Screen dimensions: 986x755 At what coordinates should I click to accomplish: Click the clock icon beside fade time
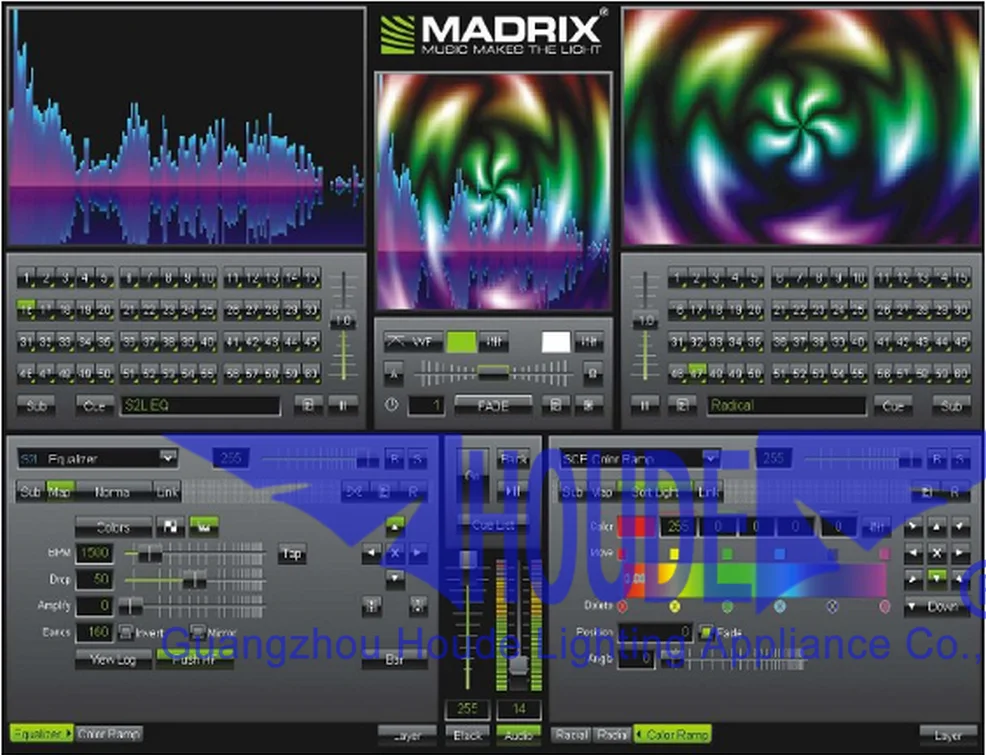tap(391, 405)
